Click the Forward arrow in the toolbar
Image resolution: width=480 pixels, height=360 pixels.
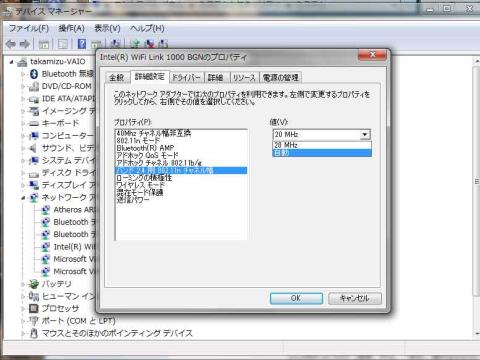(25, 44)
